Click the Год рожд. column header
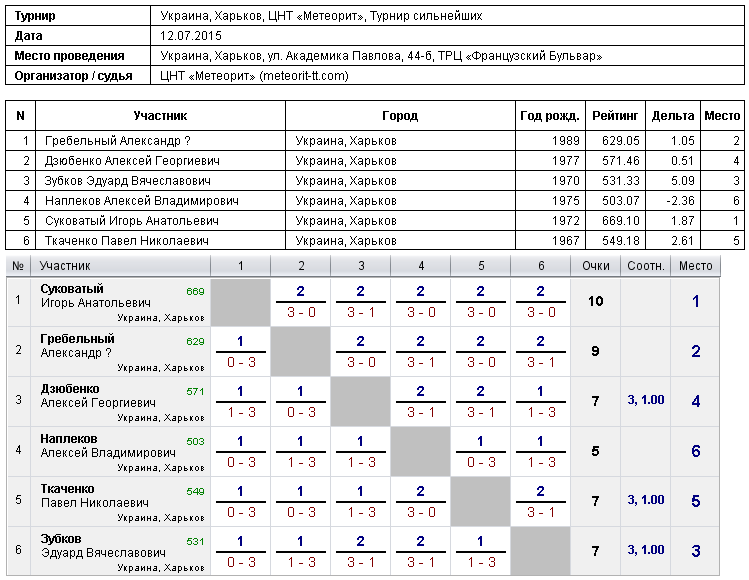 pos(550,116)
